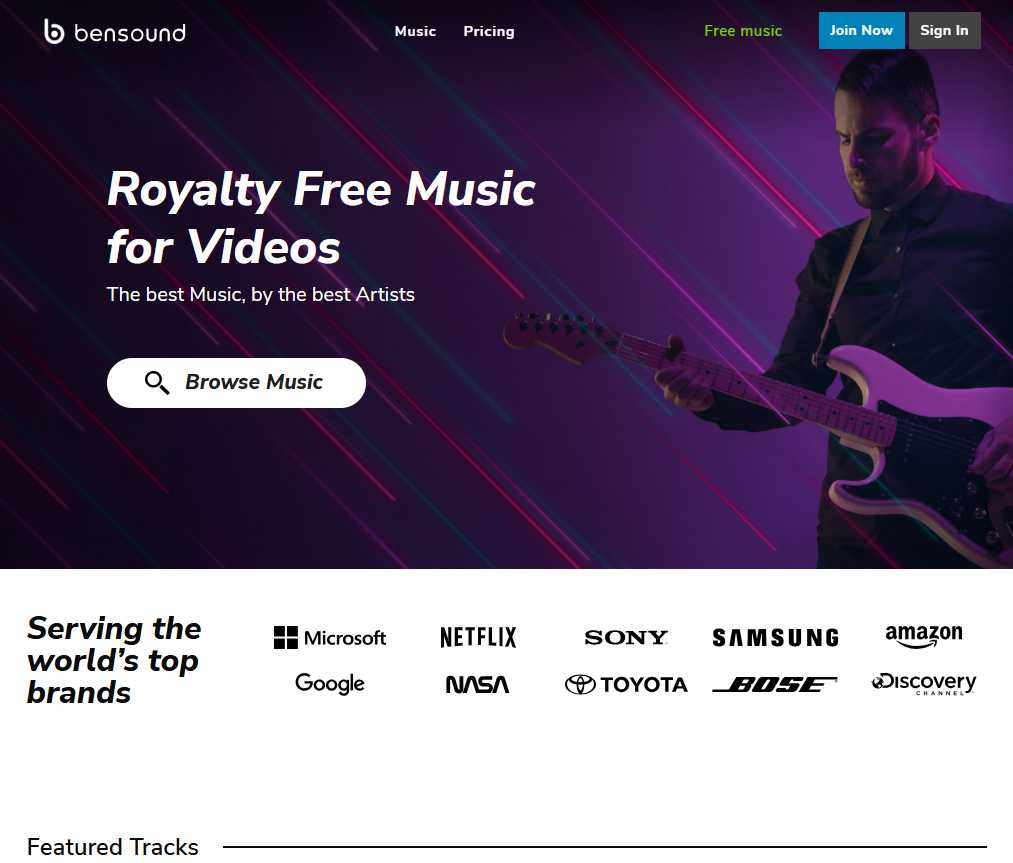Click the Google brand logo
The height and width of the screenshot is (863, 1013).
[x=329, y=683]
